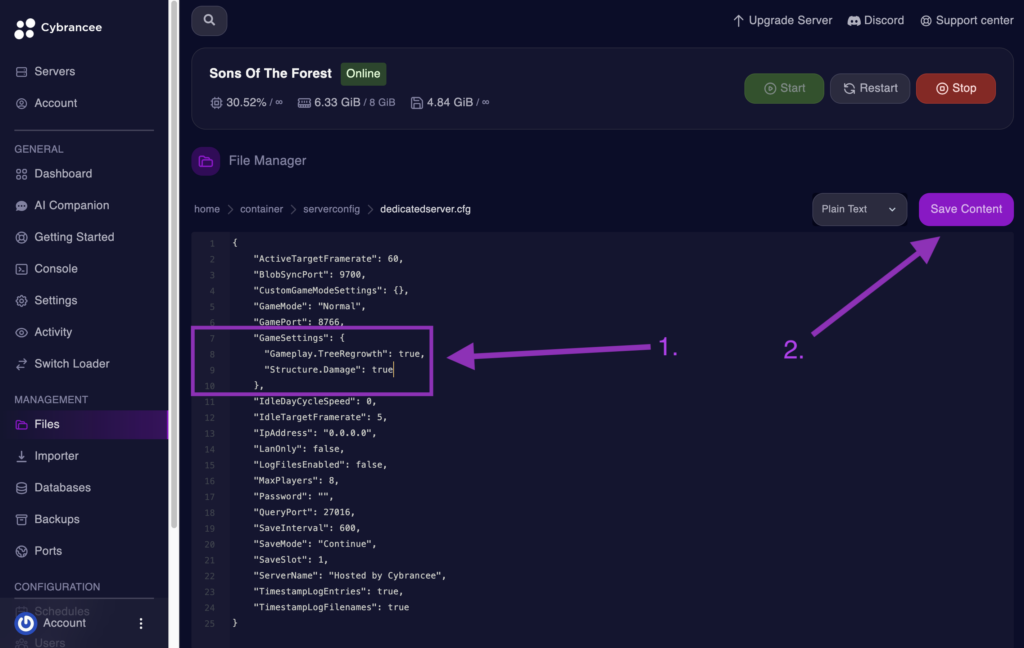Click the "ActiveTargetFramerate": 60 line
The height and width of the screenshot is (648, 1024).
328,259
